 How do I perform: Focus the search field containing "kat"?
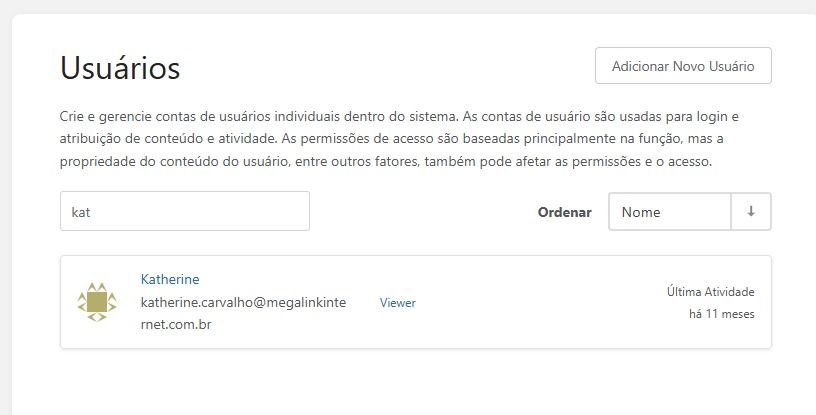[x=185, y=211]
